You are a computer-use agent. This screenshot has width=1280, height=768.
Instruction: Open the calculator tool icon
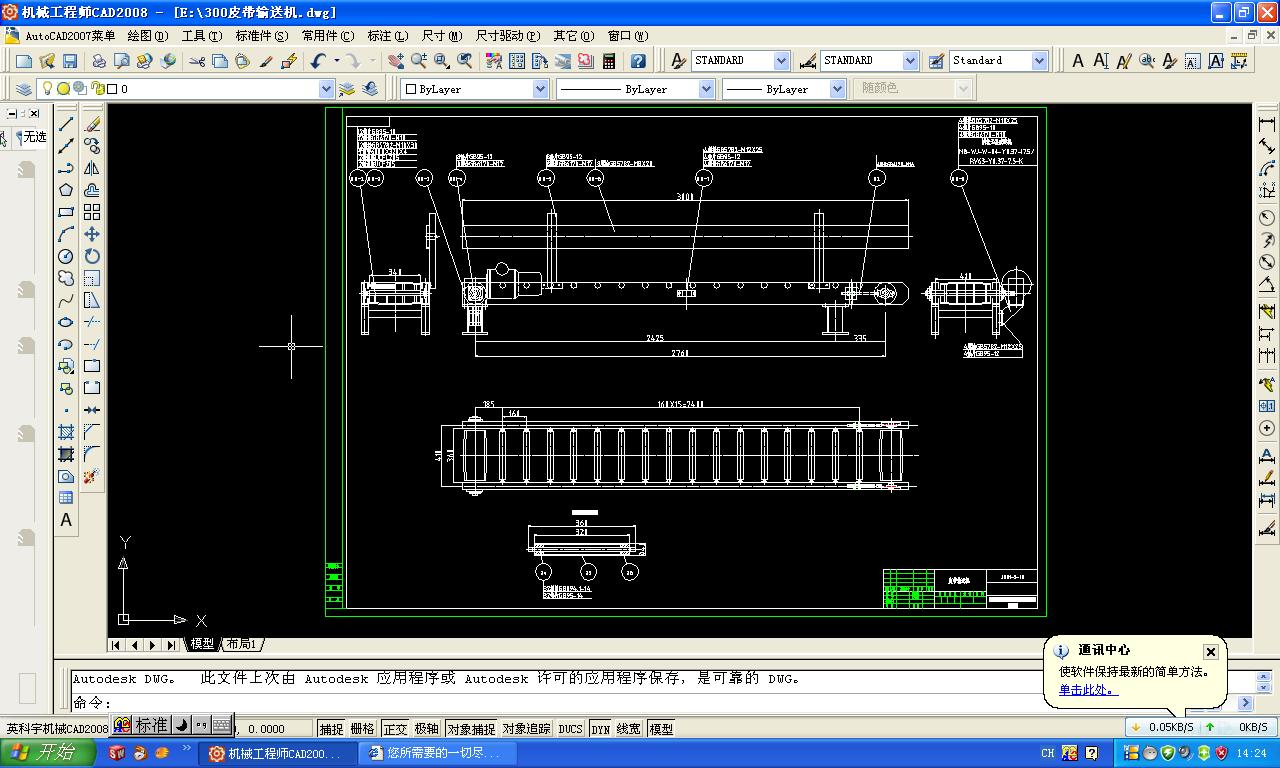point(609,61)
